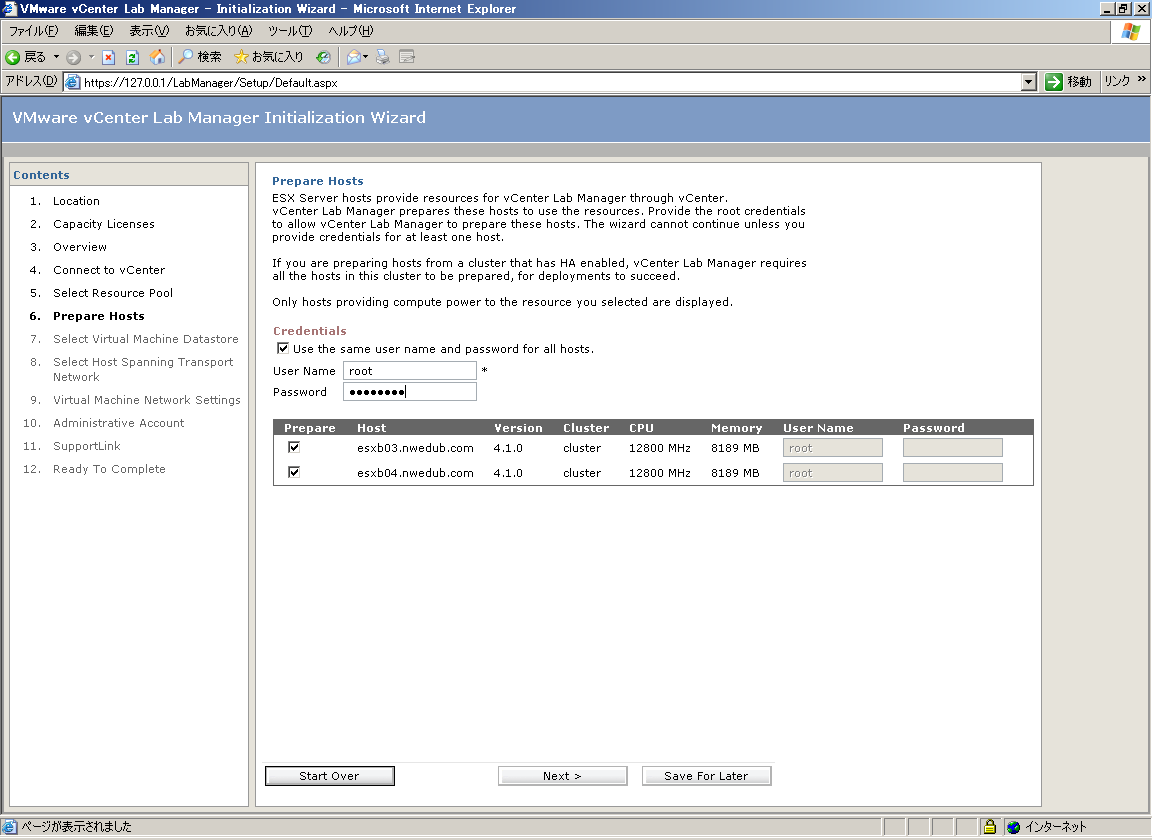This screenshot has width=1152, height=840.
Task: Toggle 'Use the same user name' checkbox
Action: click(x=283, y=348)
